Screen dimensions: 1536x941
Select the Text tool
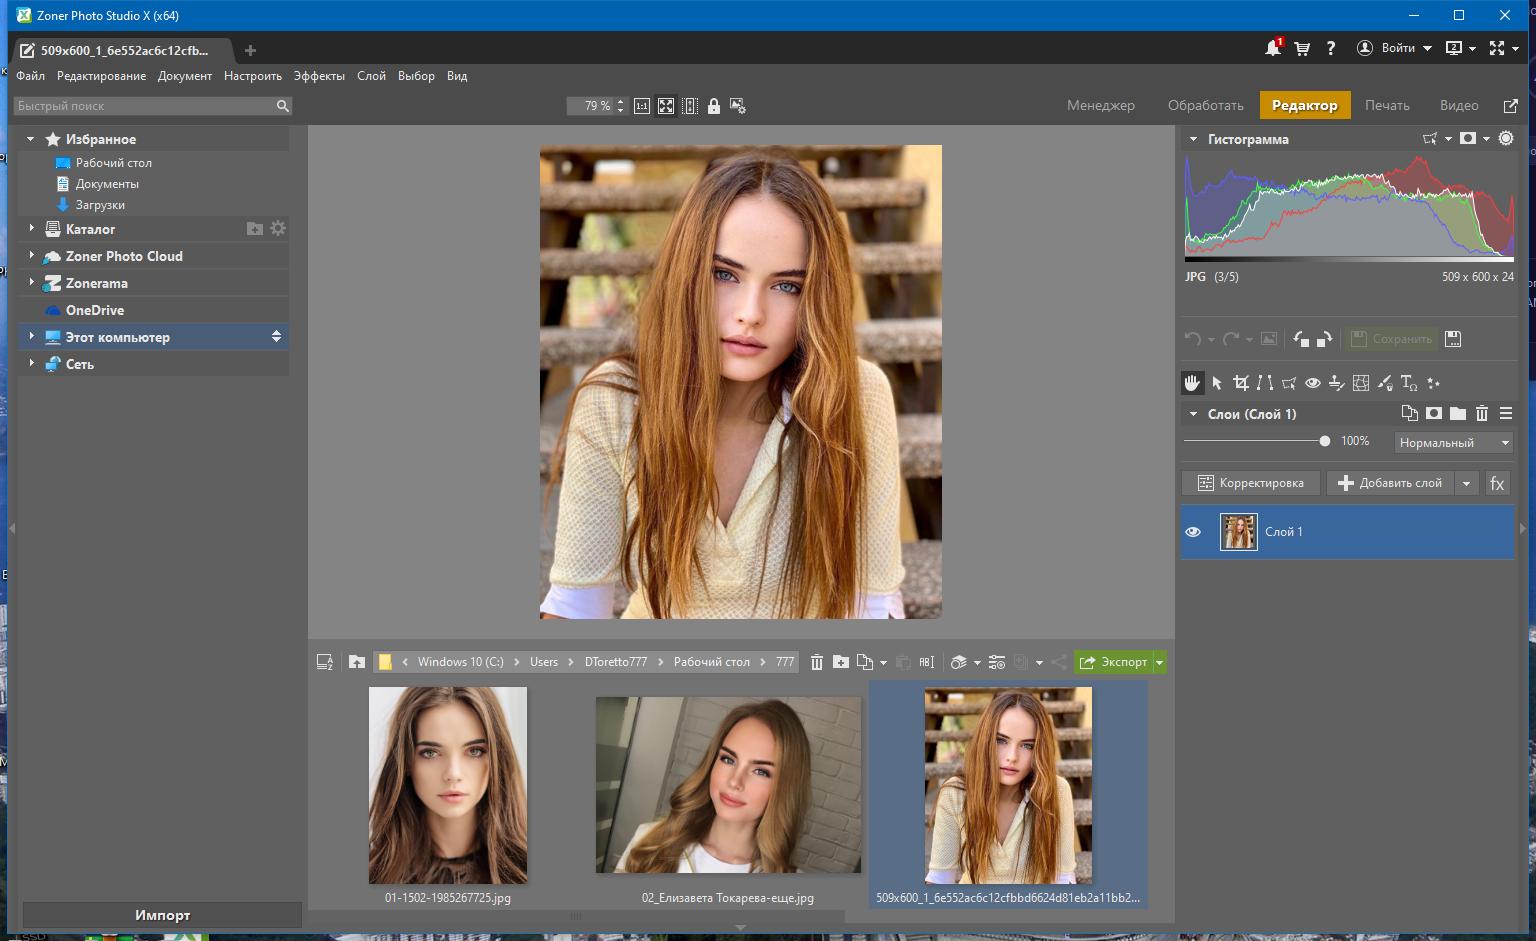click(x=1409, y=383)
